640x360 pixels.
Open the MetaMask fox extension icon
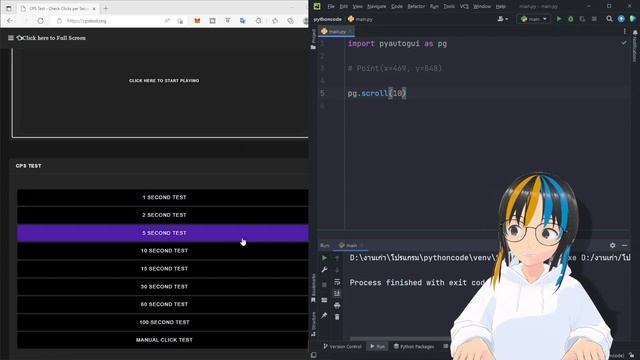tap(197, 21)
